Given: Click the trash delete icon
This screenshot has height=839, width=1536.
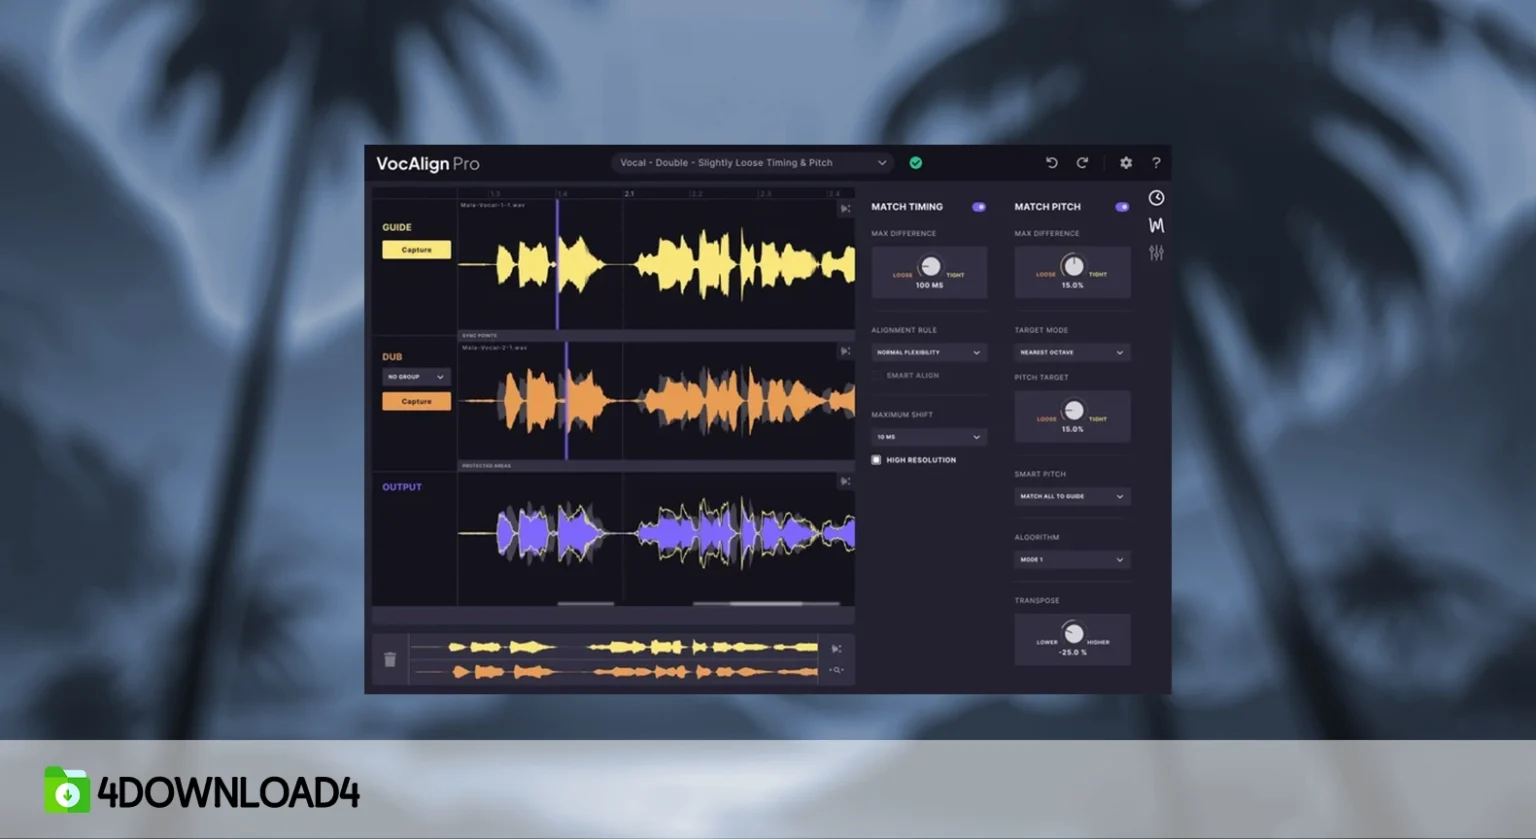Looking at the screenshot, I should [390, 659].
